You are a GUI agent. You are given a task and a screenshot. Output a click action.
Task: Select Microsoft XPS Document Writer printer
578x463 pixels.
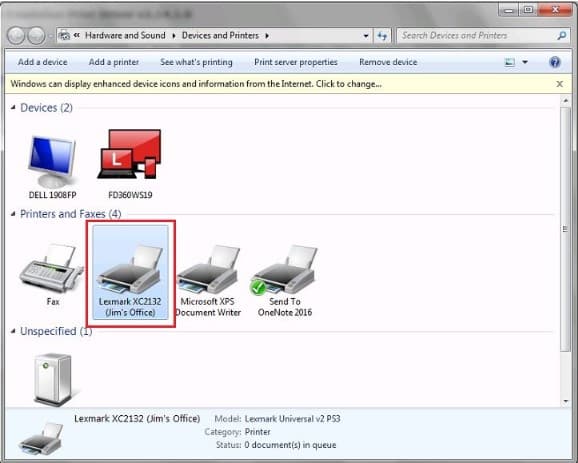coord(208,280)
